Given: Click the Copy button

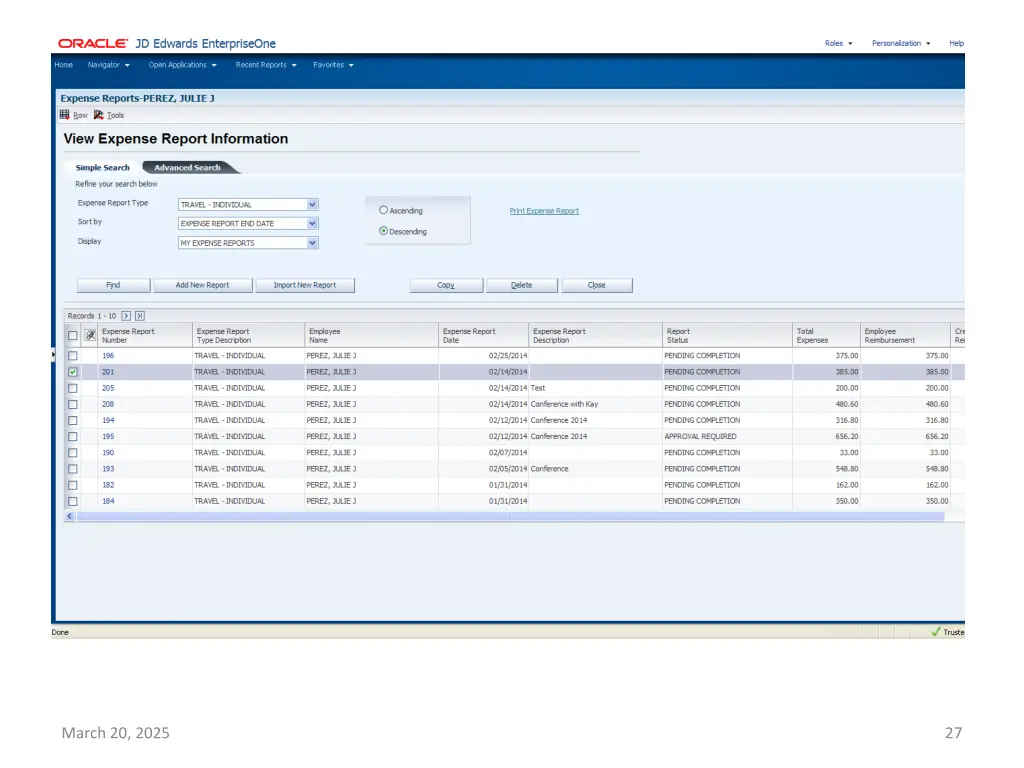Looking at the screenshot, I should 446,285.
